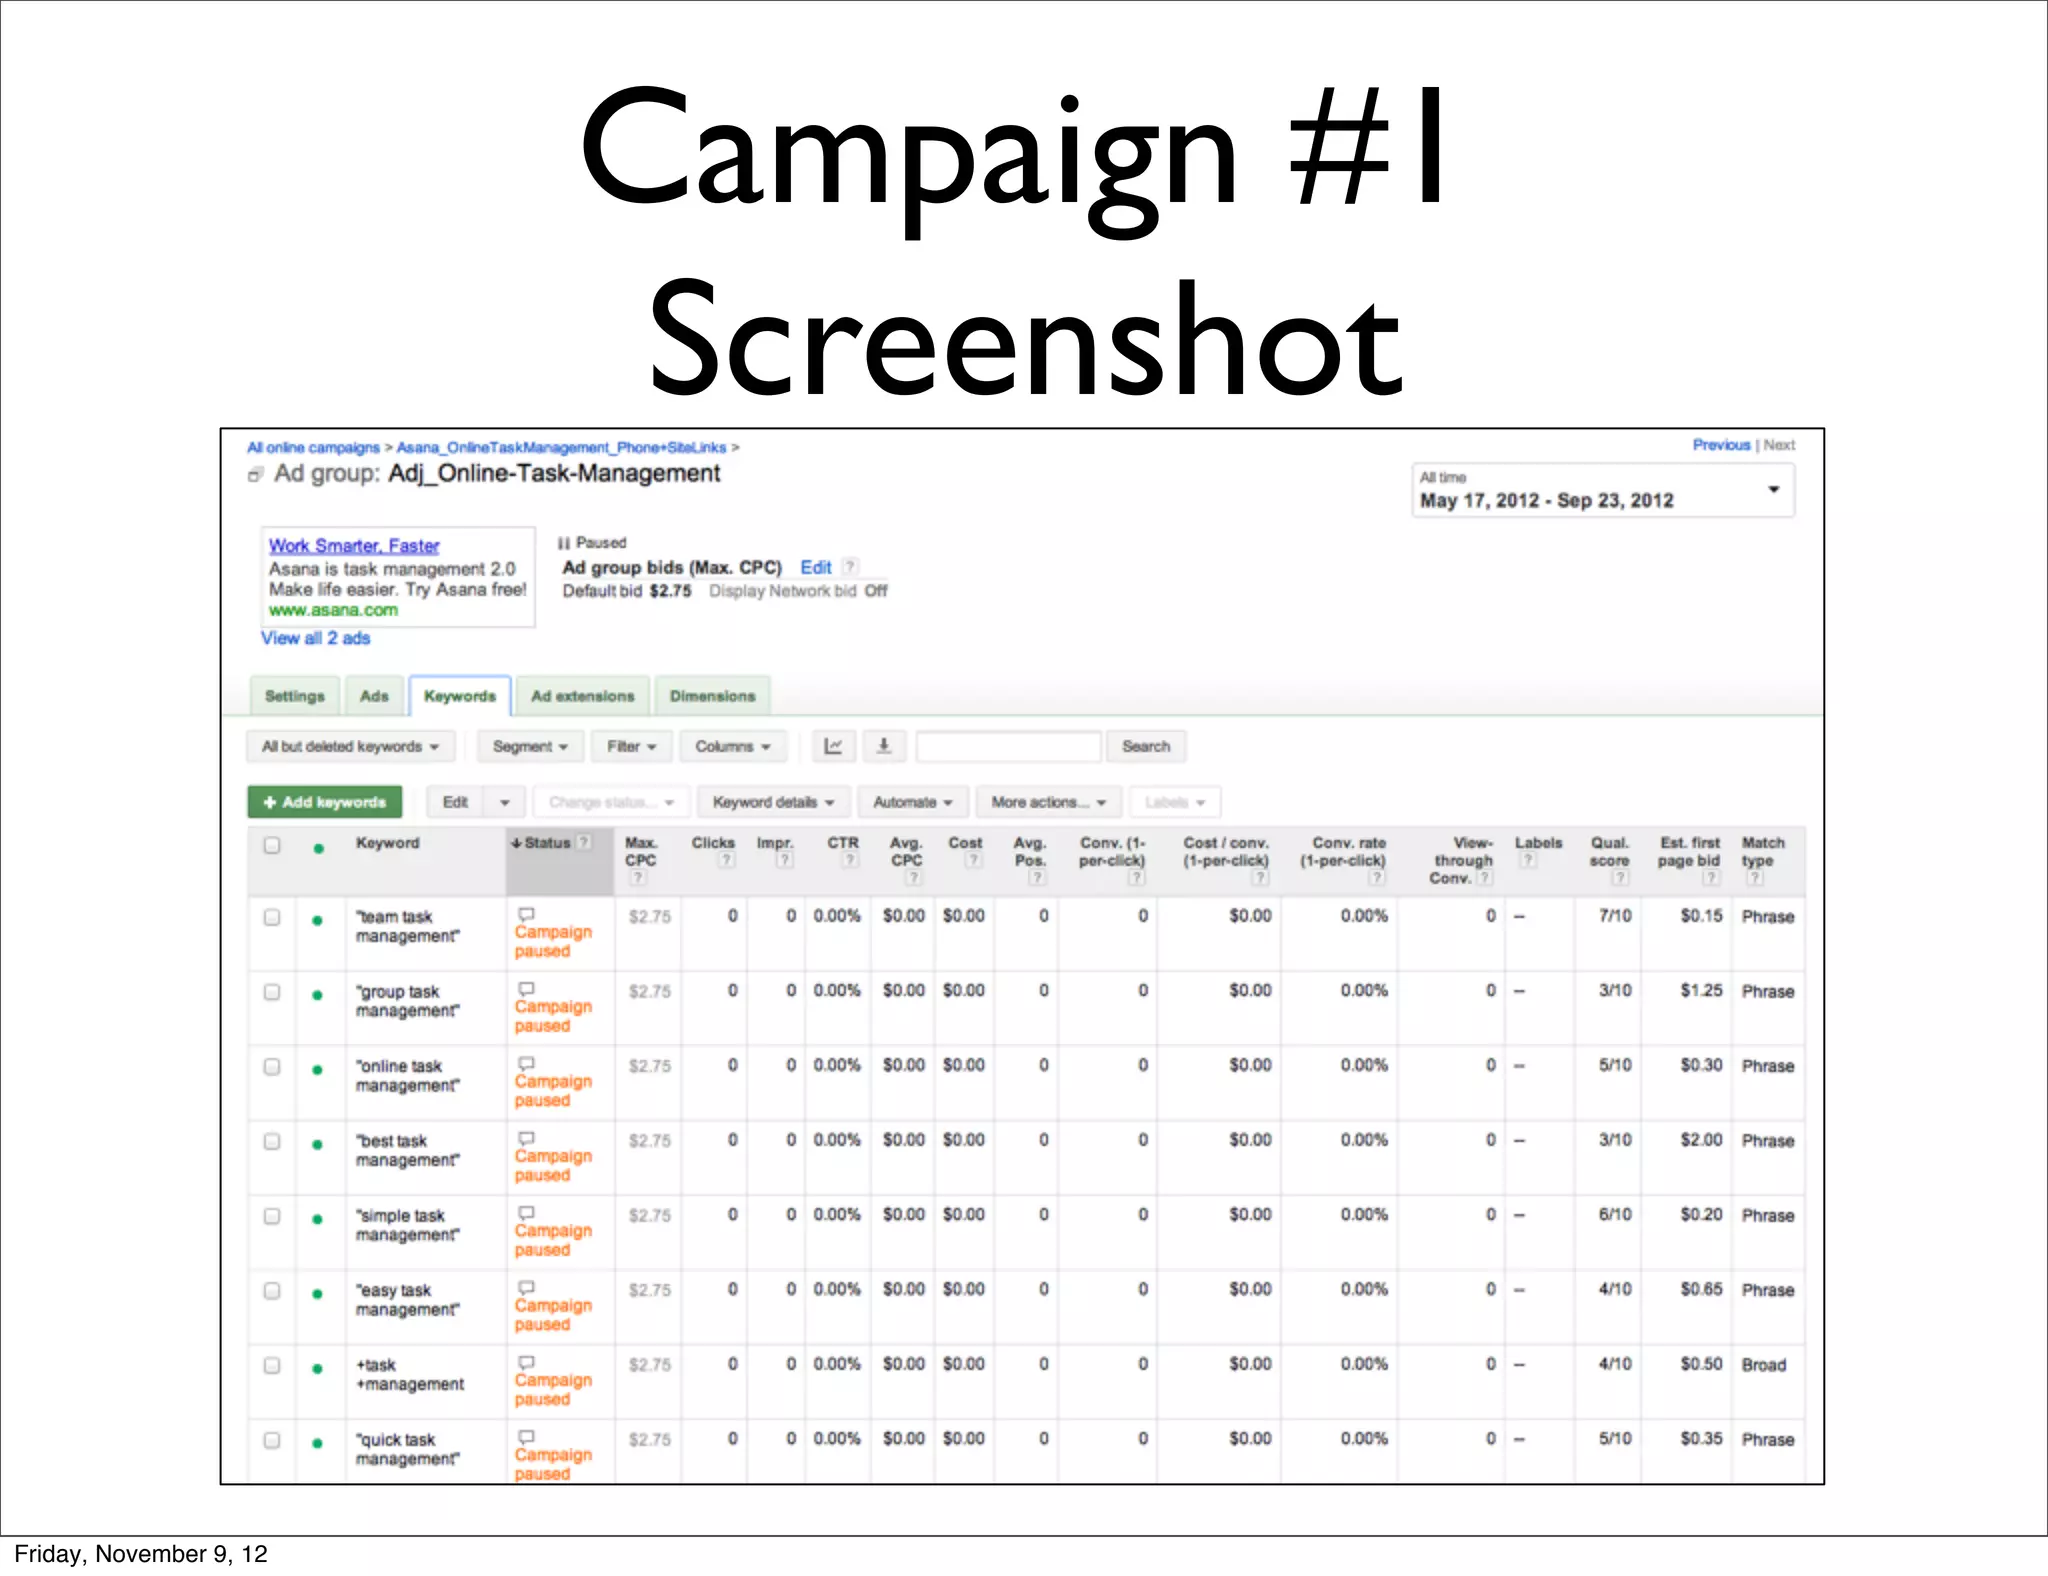This screenshot has width=2048, height=1576.
Task: Check the +task +management keyword row
Action: click(272, 1366)
